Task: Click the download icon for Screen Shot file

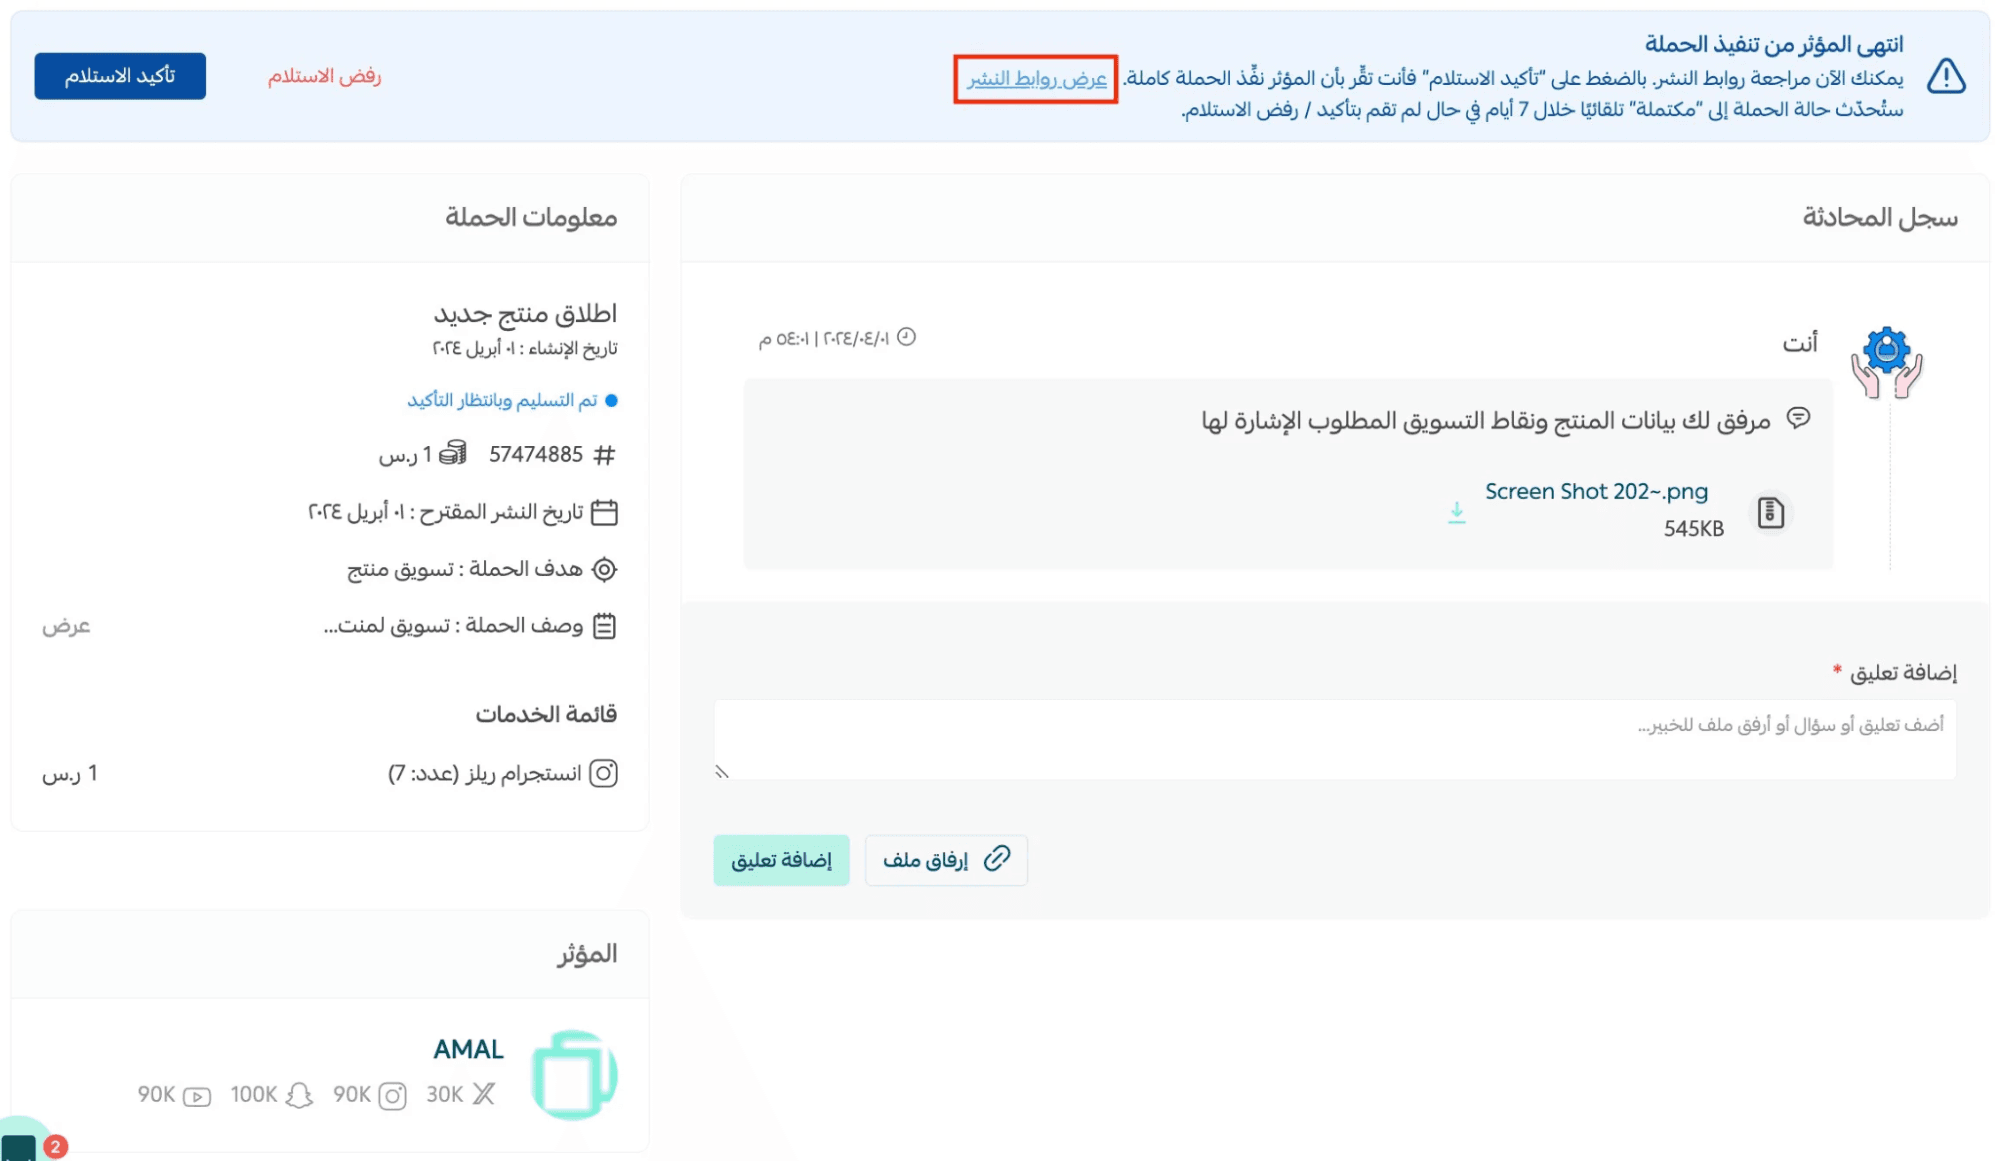Action: tap(1456, 513)
